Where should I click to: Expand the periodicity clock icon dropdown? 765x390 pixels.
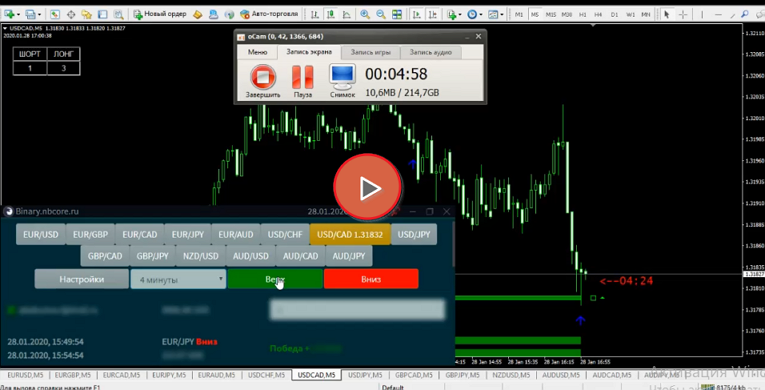pyautogui.click(x=482, y=15)
